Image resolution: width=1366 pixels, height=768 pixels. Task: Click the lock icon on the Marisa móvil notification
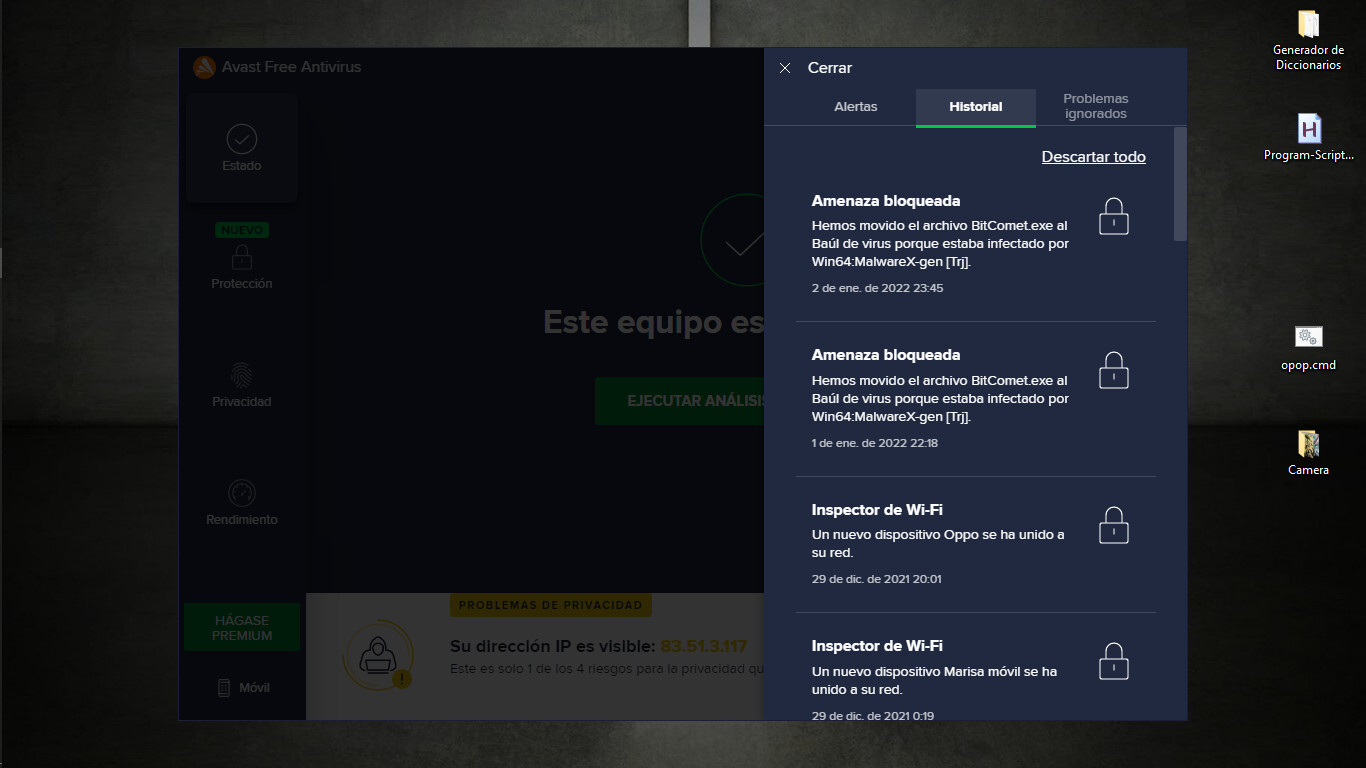coord(1113,660)
